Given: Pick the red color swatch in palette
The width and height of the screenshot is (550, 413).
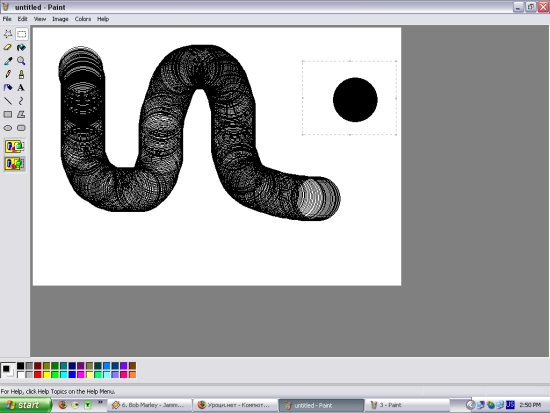Looking at the screenshot, I should (x=38, y=375).
